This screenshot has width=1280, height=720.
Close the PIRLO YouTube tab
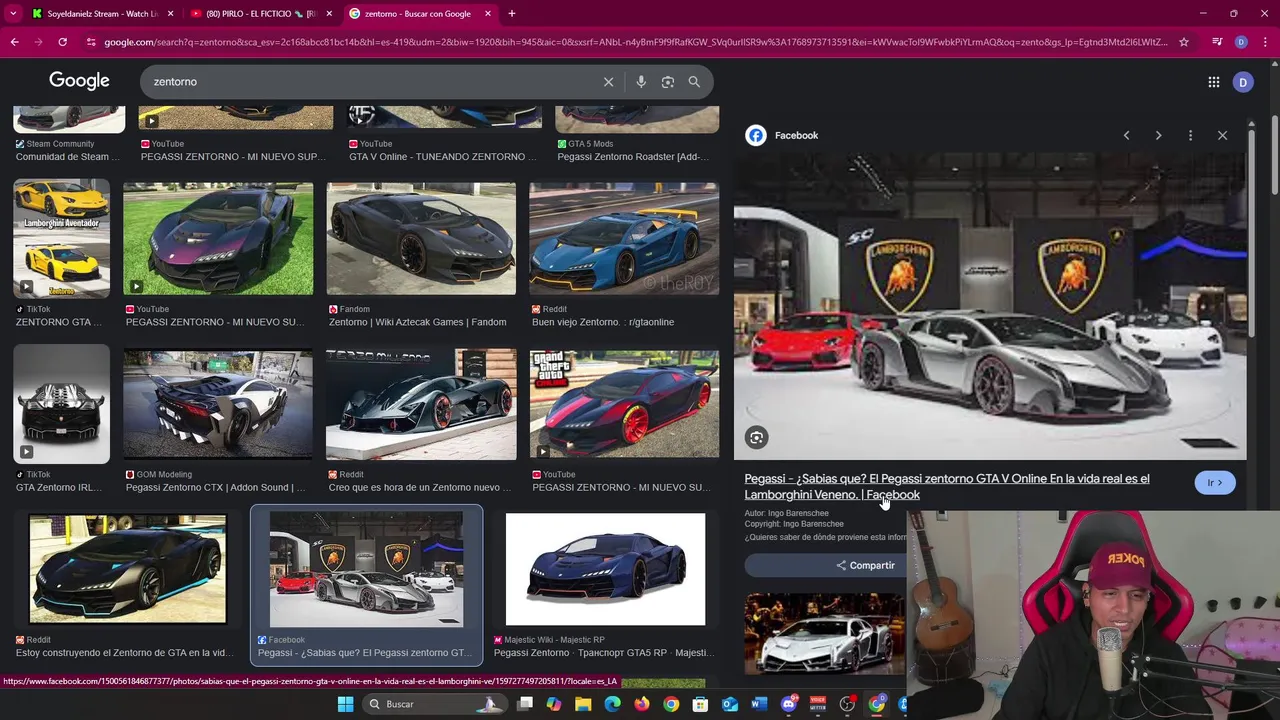(329, 14)
